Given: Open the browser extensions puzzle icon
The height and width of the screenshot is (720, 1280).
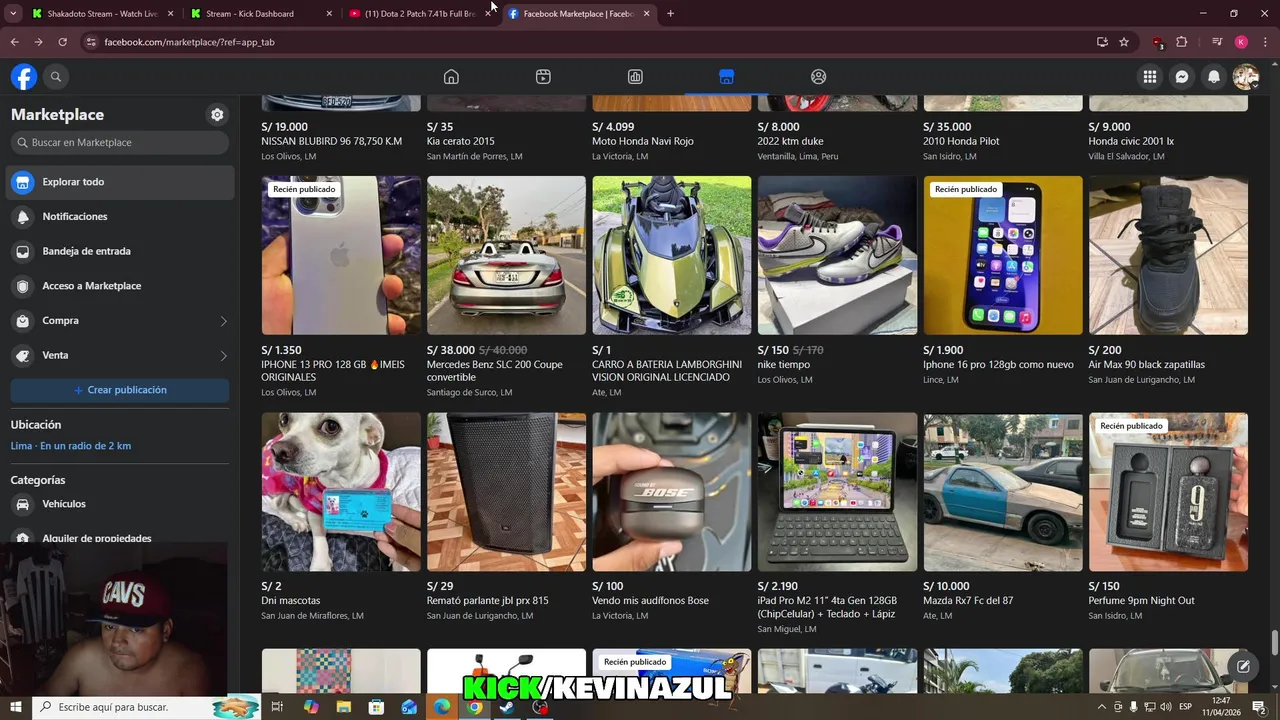Looking at the screenshot, I should (1181, 42).
